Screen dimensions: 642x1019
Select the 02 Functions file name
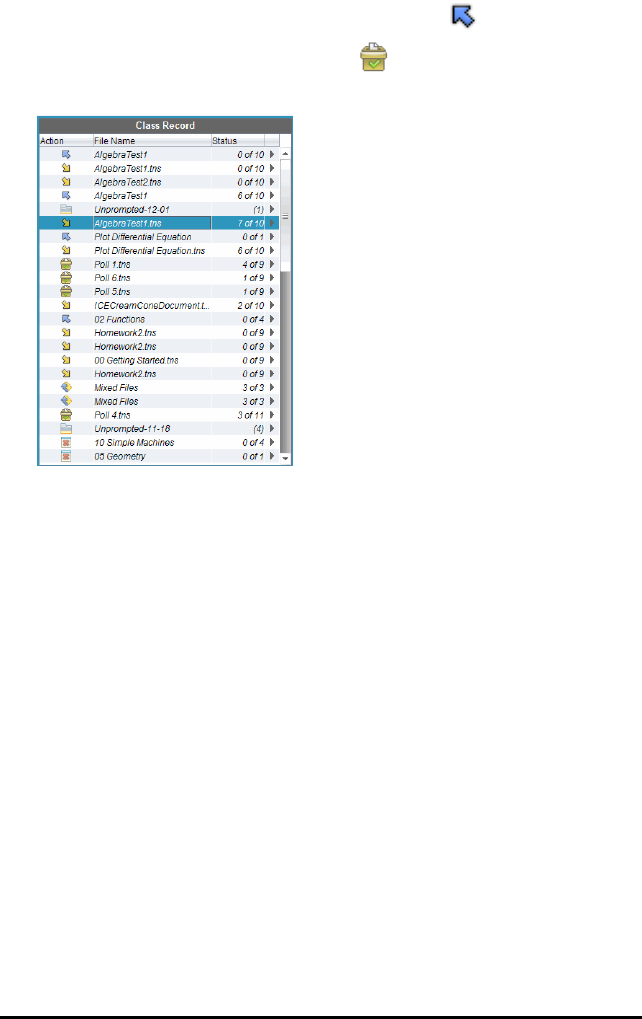pyautogui.click(x=120, y=319)
